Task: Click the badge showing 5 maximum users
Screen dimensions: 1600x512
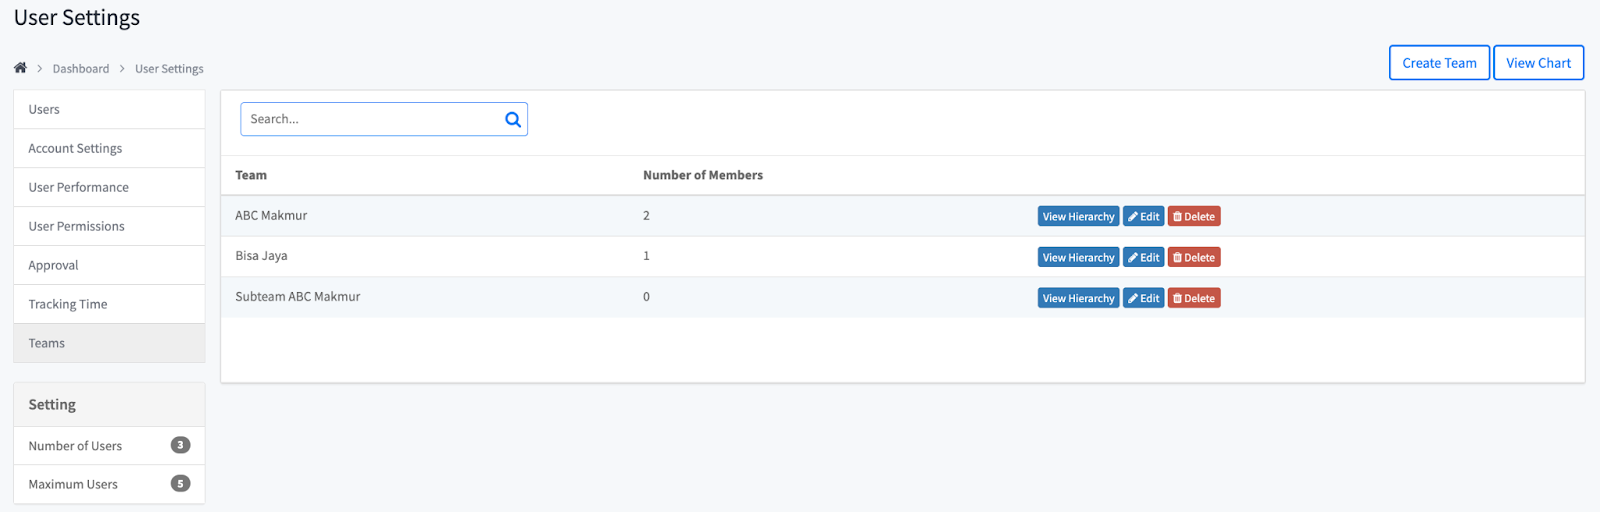Action: pyautogui.click(x=180, y=484)
